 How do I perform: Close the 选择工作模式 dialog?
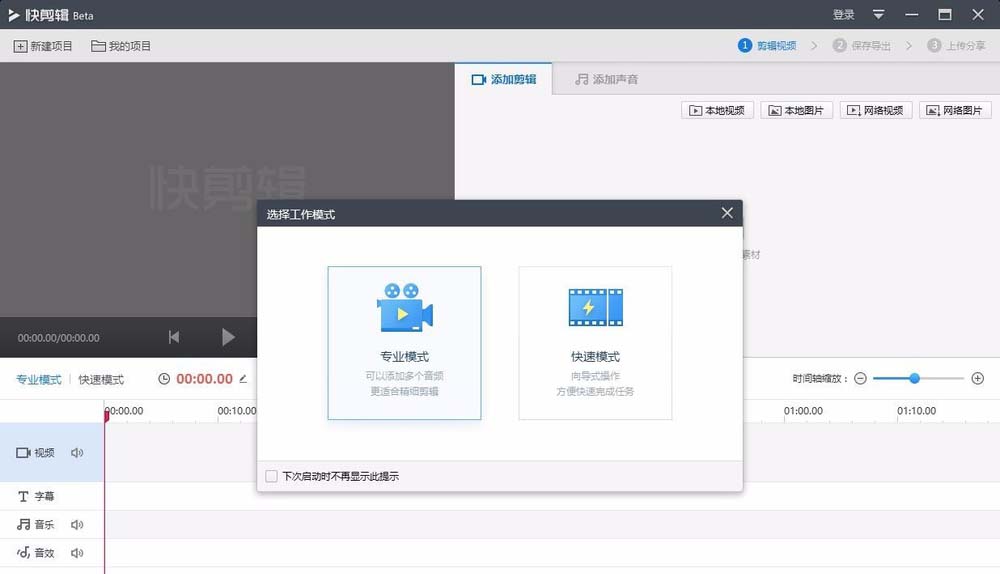727,213
